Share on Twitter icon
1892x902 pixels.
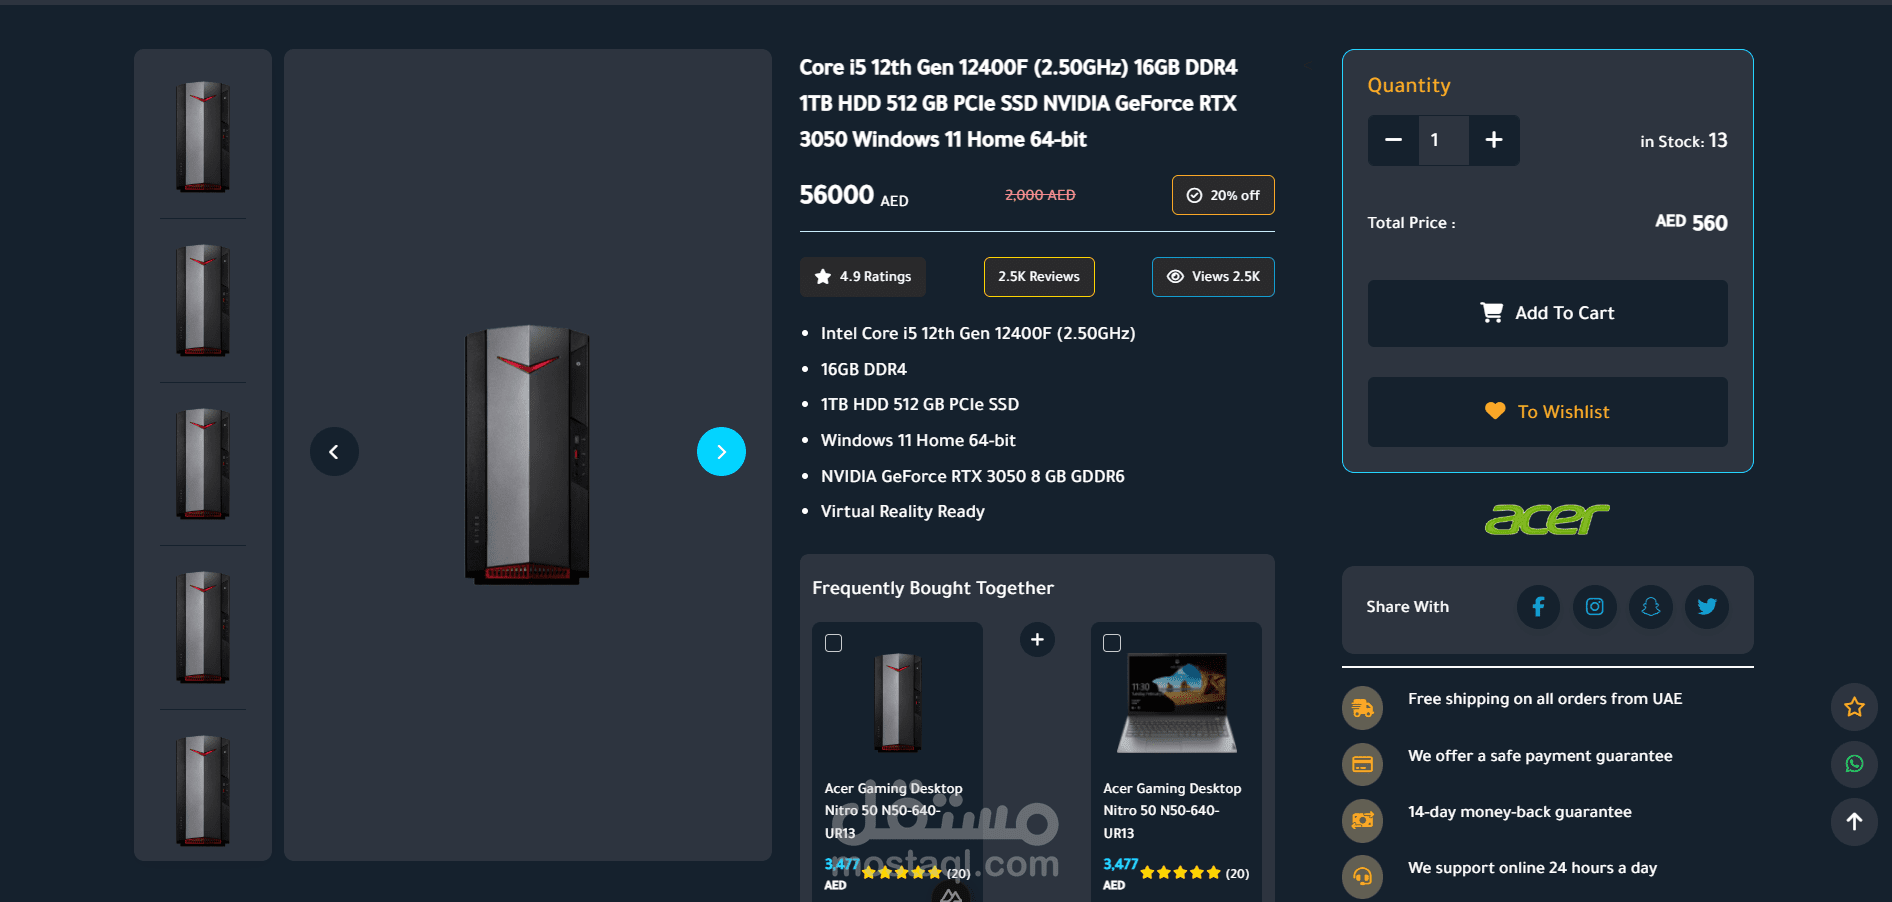pos(1707,607)
